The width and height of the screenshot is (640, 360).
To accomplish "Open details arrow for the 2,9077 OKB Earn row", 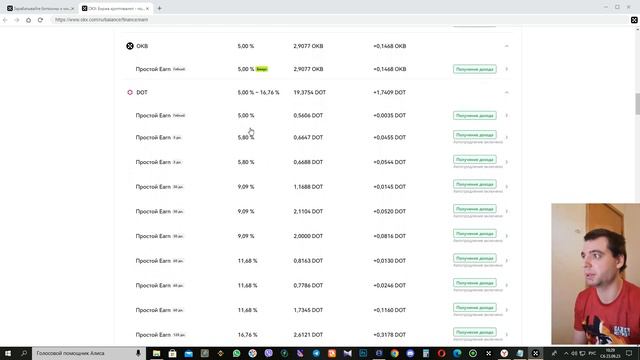I will coord(507,69).
